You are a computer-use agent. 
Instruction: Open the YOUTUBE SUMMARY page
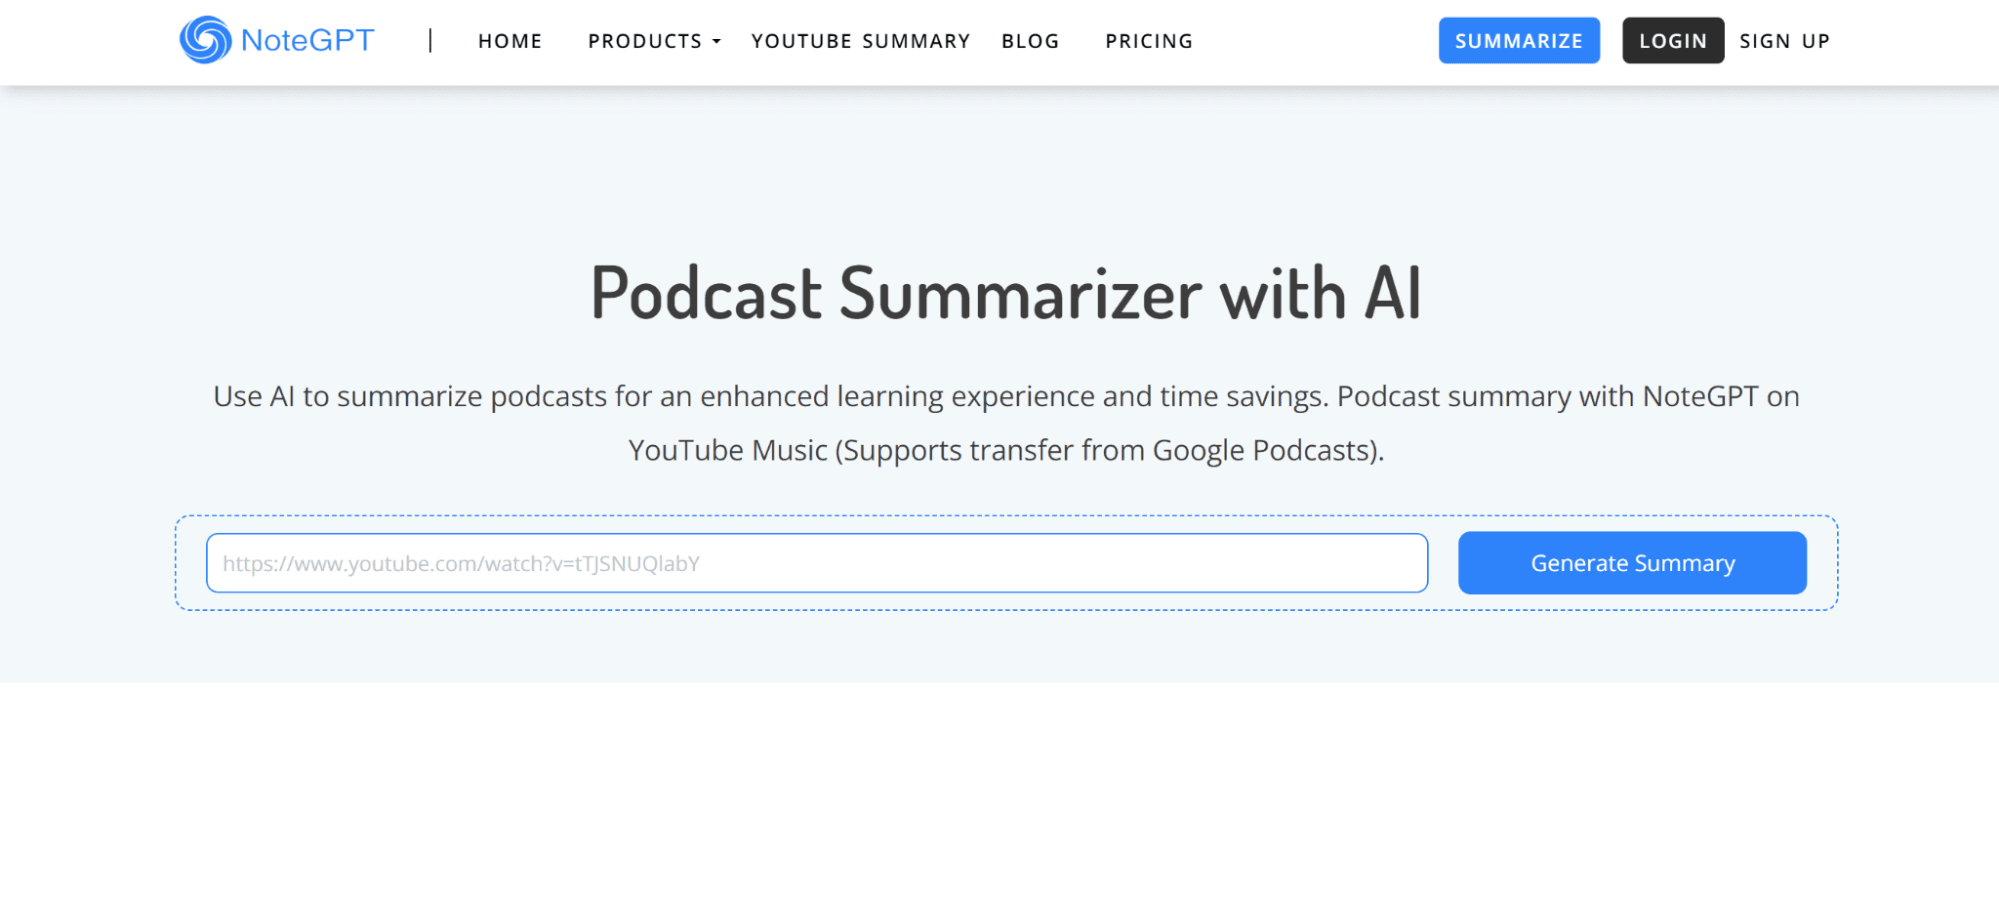tap(860, 41)
